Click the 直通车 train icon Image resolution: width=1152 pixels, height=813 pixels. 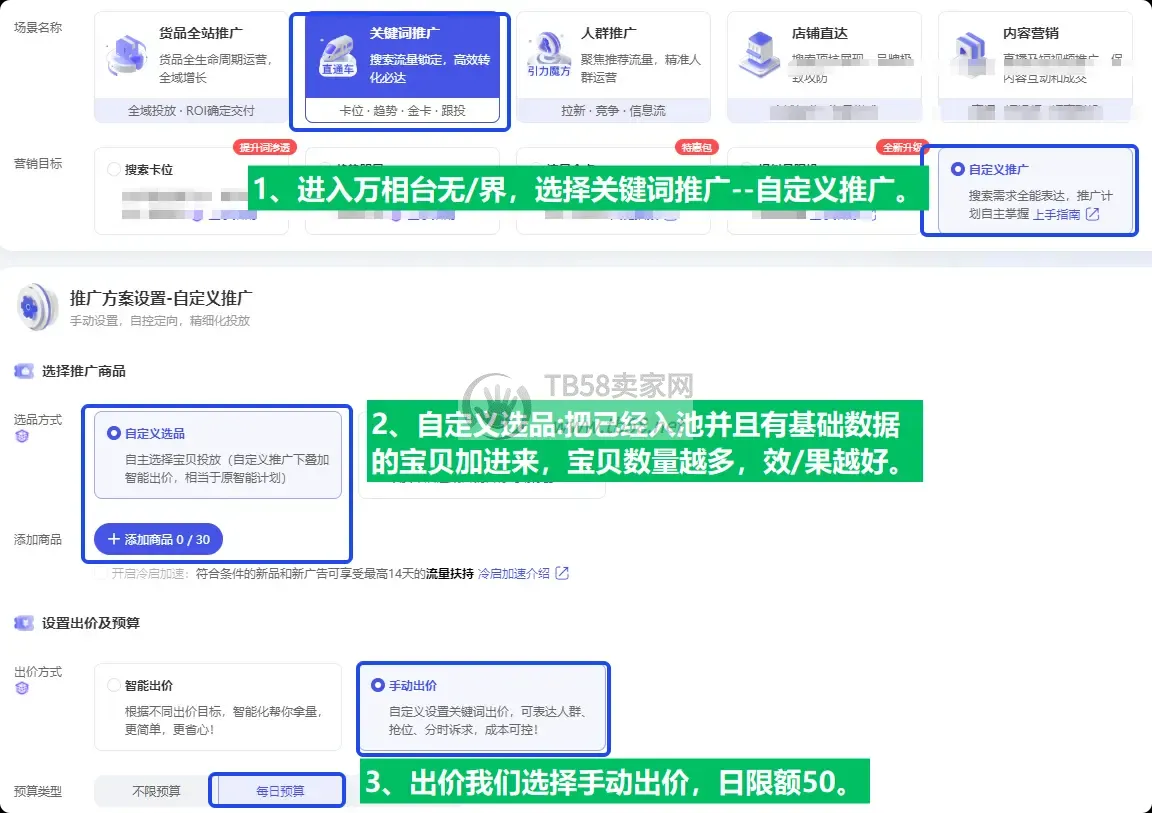pos(338,55)
